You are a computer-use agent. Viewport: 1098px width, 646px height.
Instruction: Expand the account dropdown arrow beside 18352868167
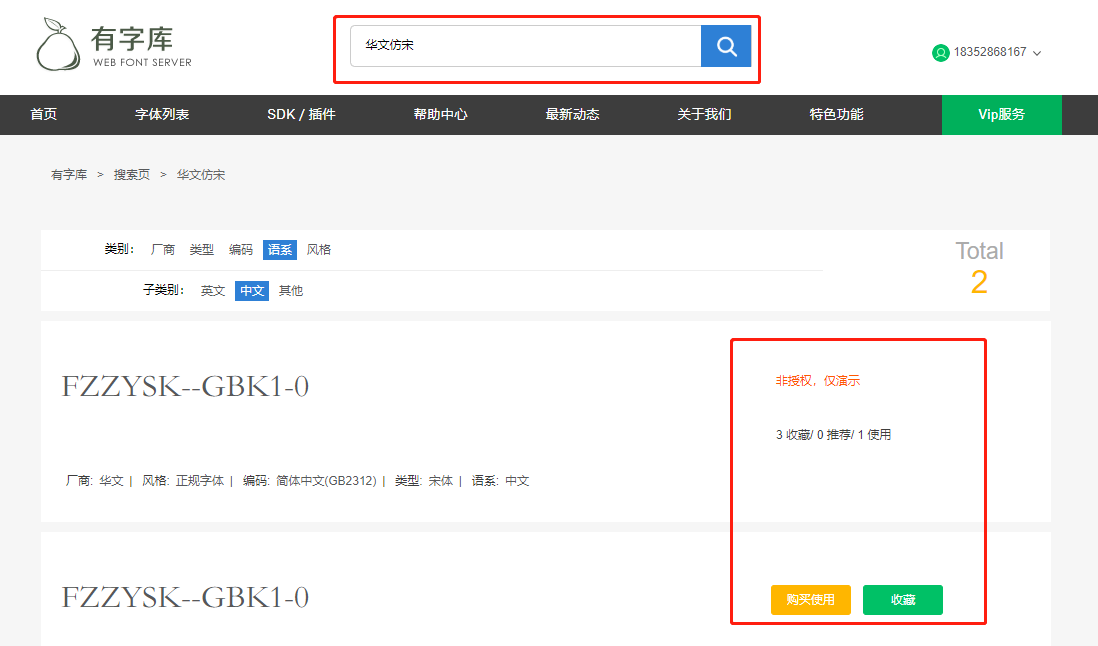(1037, 53)
